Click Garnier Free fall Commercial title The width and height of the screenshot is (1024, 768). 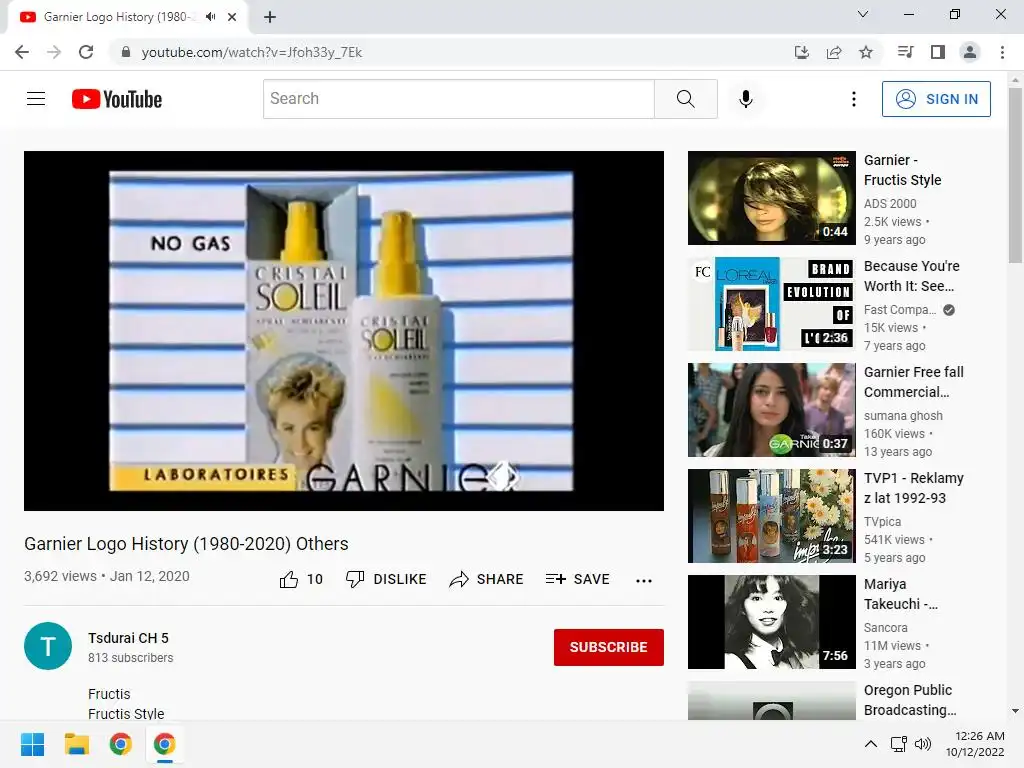914,382
